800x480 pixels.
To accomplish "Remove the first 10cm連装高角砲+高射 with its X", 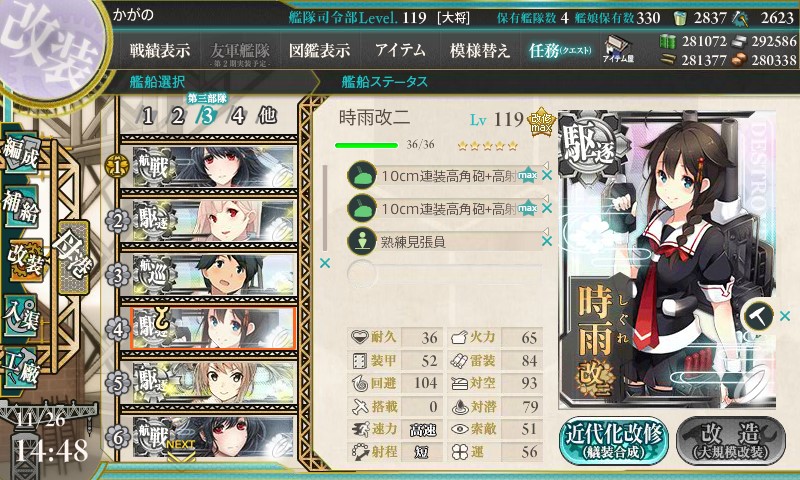I will [547, 175].
